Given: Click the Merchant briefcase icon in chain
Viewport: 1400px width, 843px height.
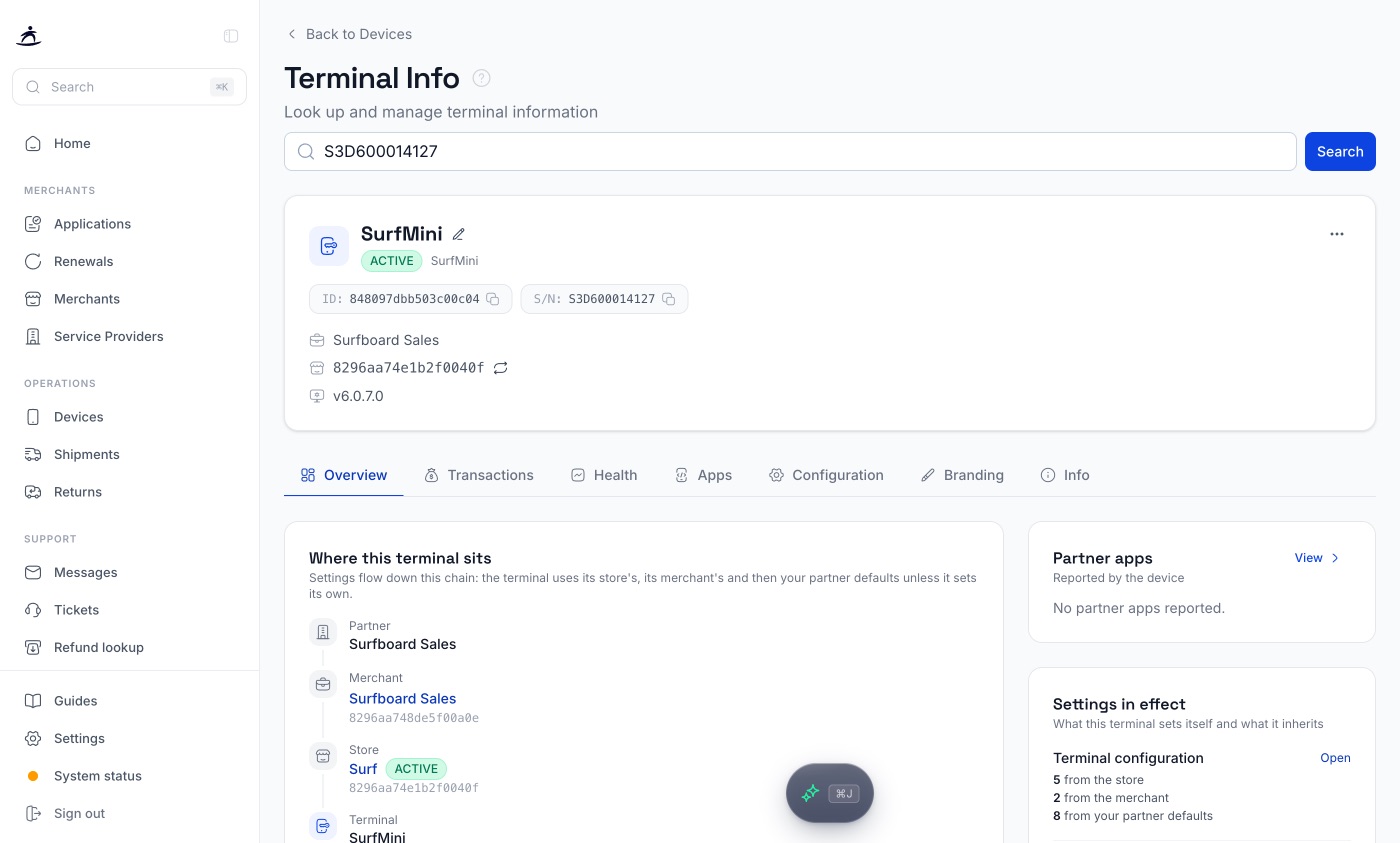Looking at the screenshot, I should (x=323, y=684).
